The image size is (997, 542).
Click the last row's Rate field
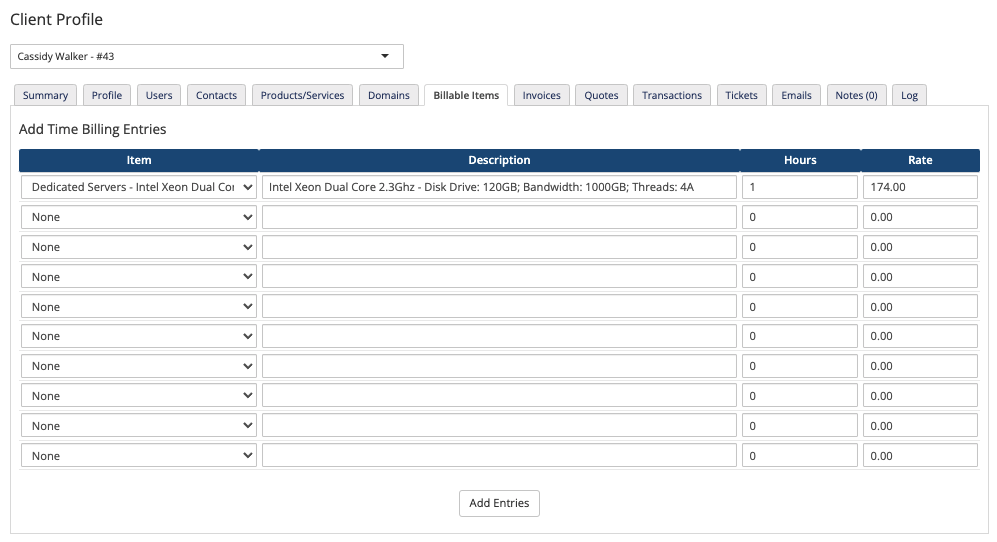coord(920,455)
